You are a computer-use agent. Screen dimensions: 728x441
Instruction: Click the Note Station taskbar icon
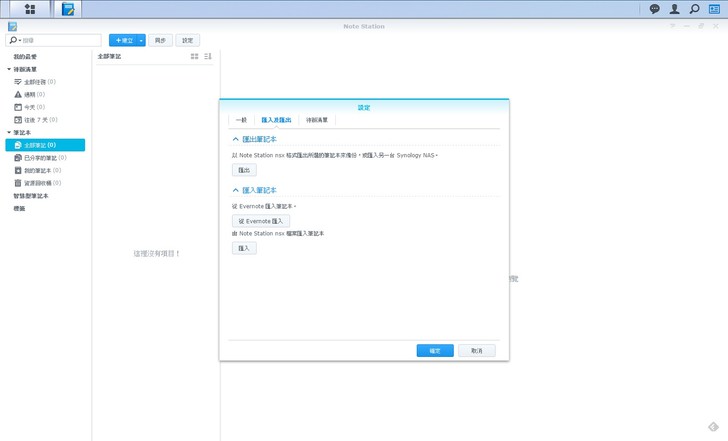point(68,9)
